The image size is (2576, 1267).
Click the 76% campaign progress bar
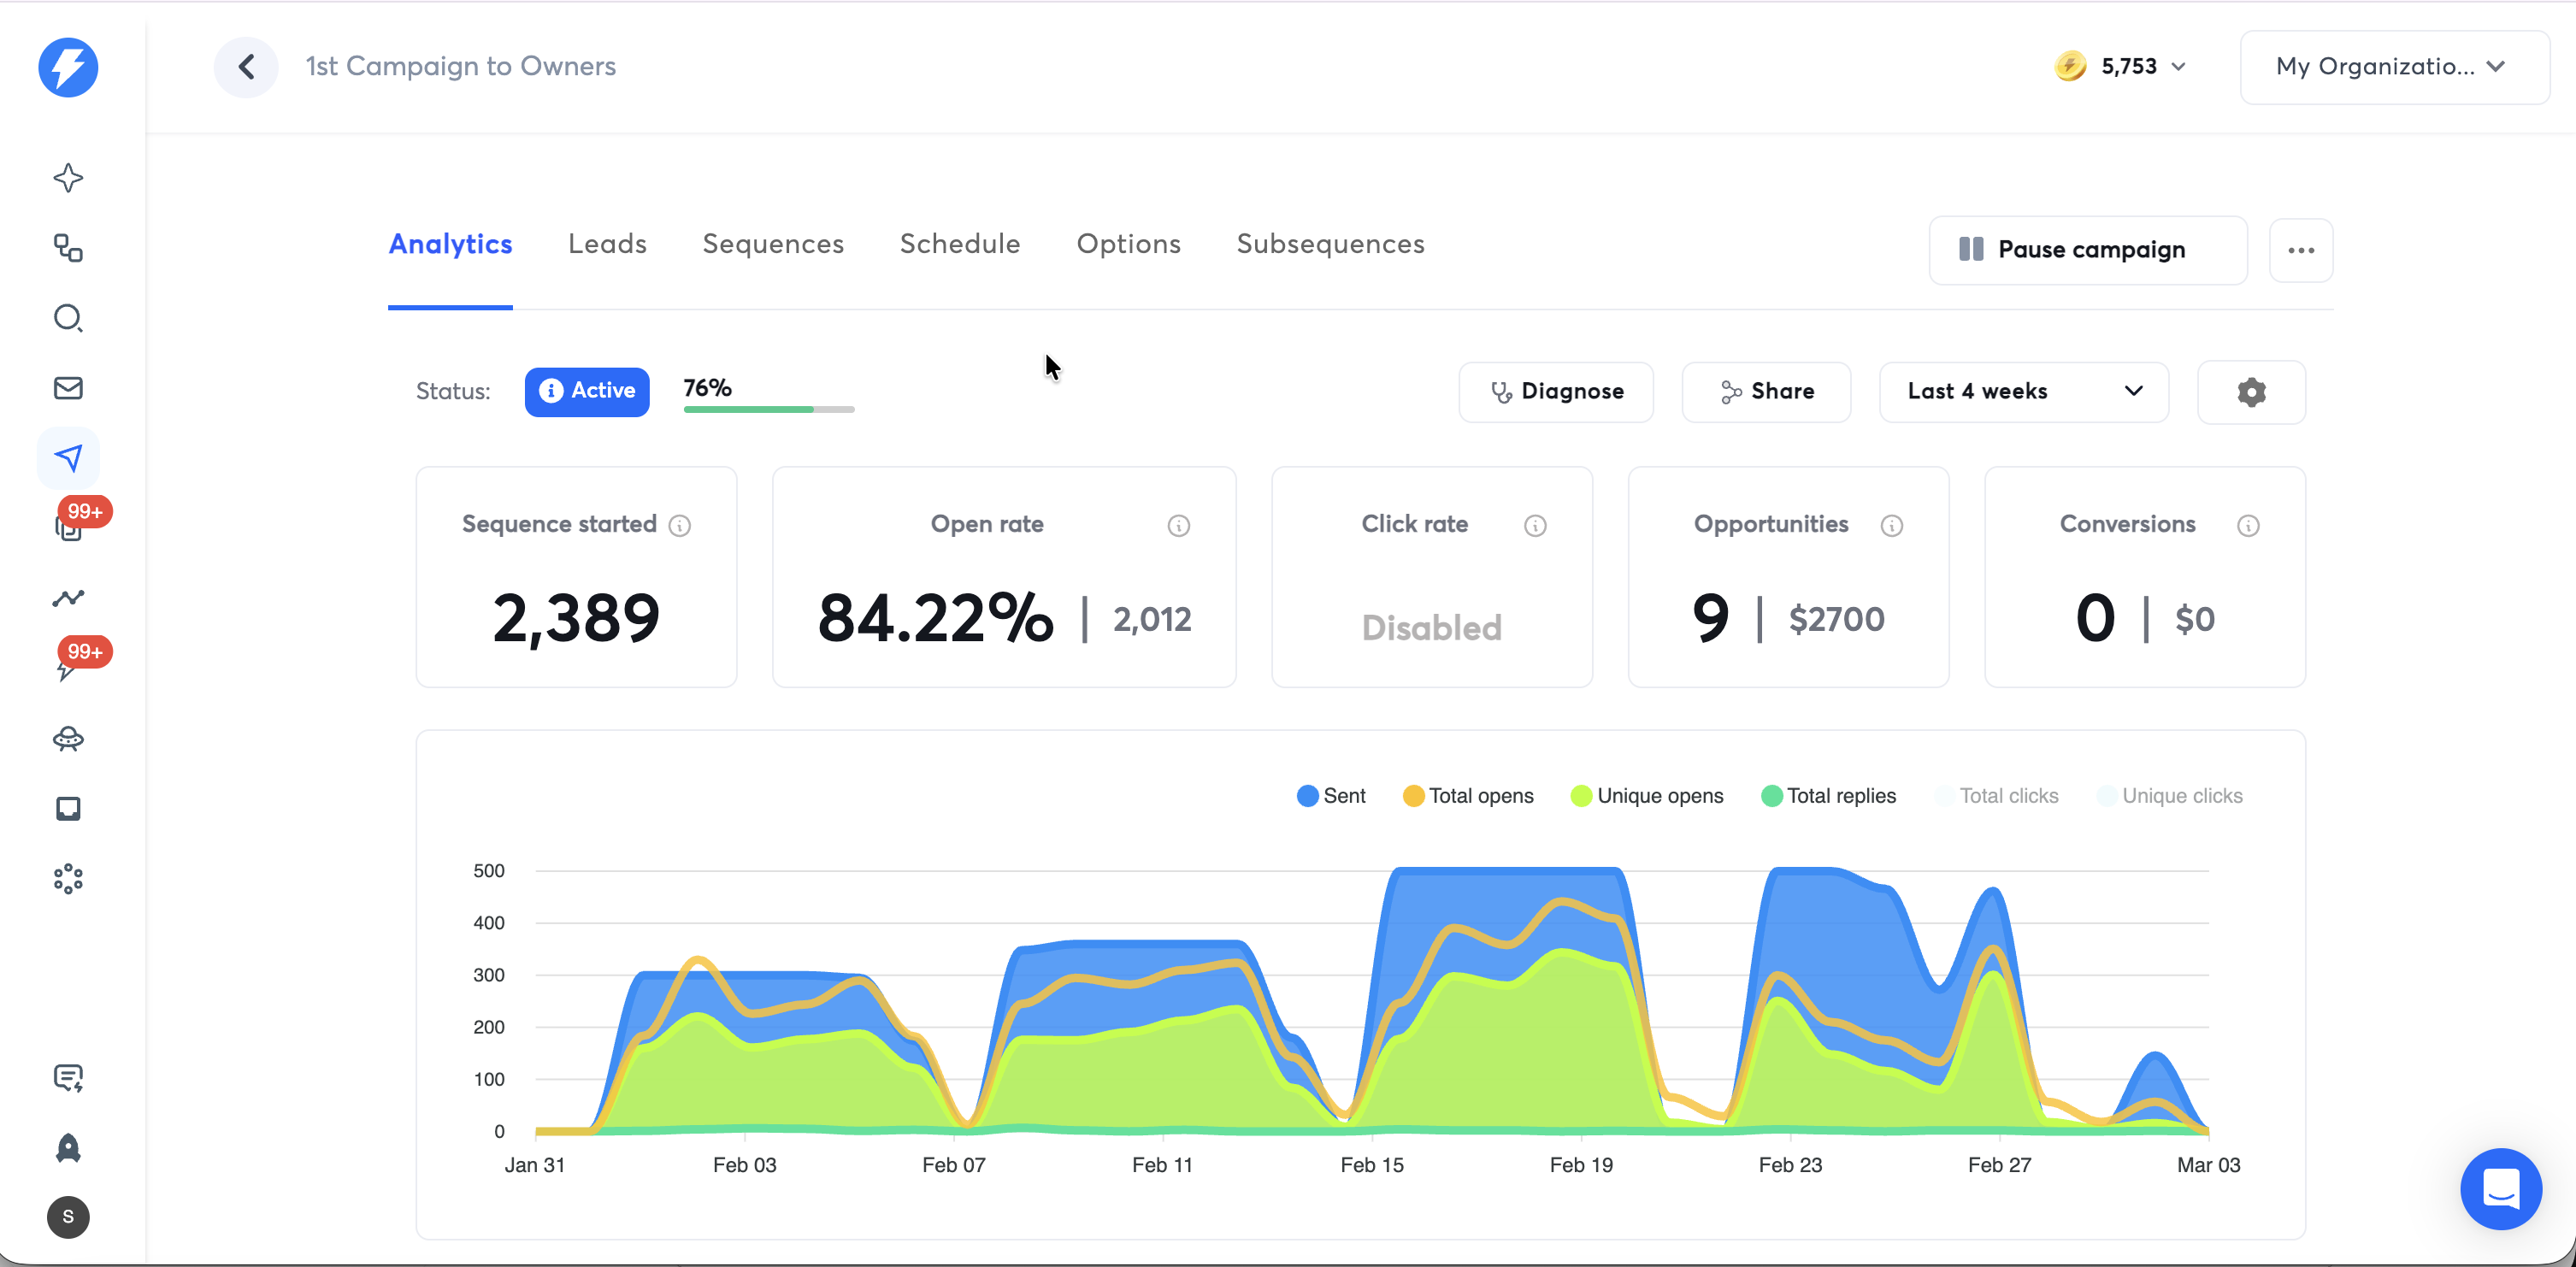pos(768,409)
